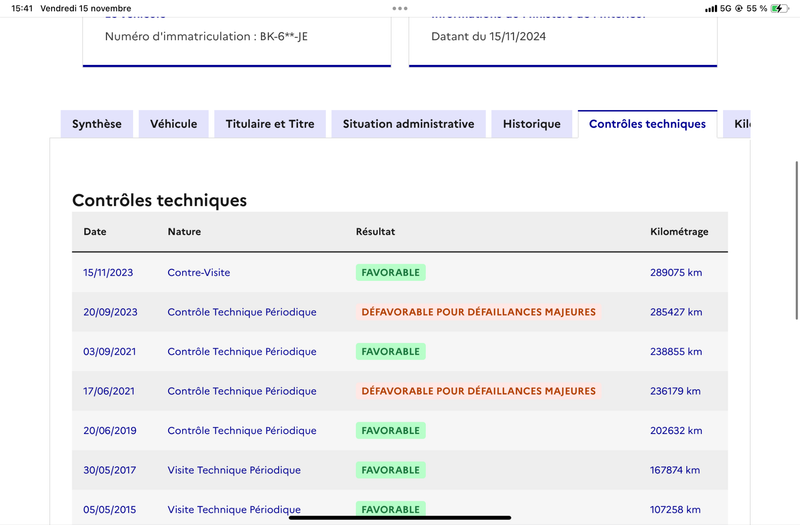Image resolution: width=800 pixels, height=525 pixels.
Task: Click the DÉFAVORABLE badge for 20/09/2023
Action: coord(479,312)
